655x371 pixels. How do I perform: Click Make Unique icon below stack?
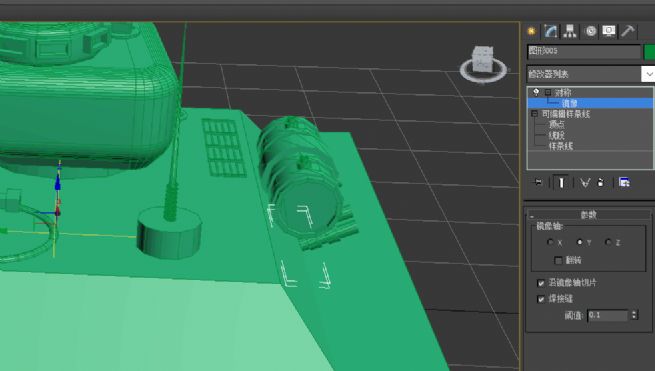(585, 183)
